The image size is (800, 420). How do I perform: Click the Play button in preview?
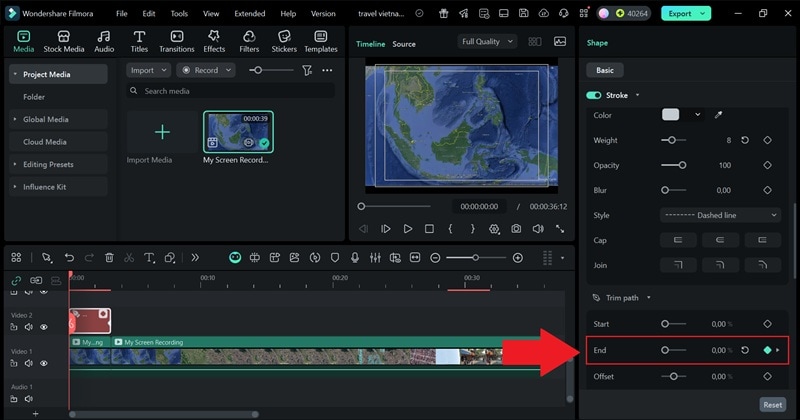[x=408, y=229]
